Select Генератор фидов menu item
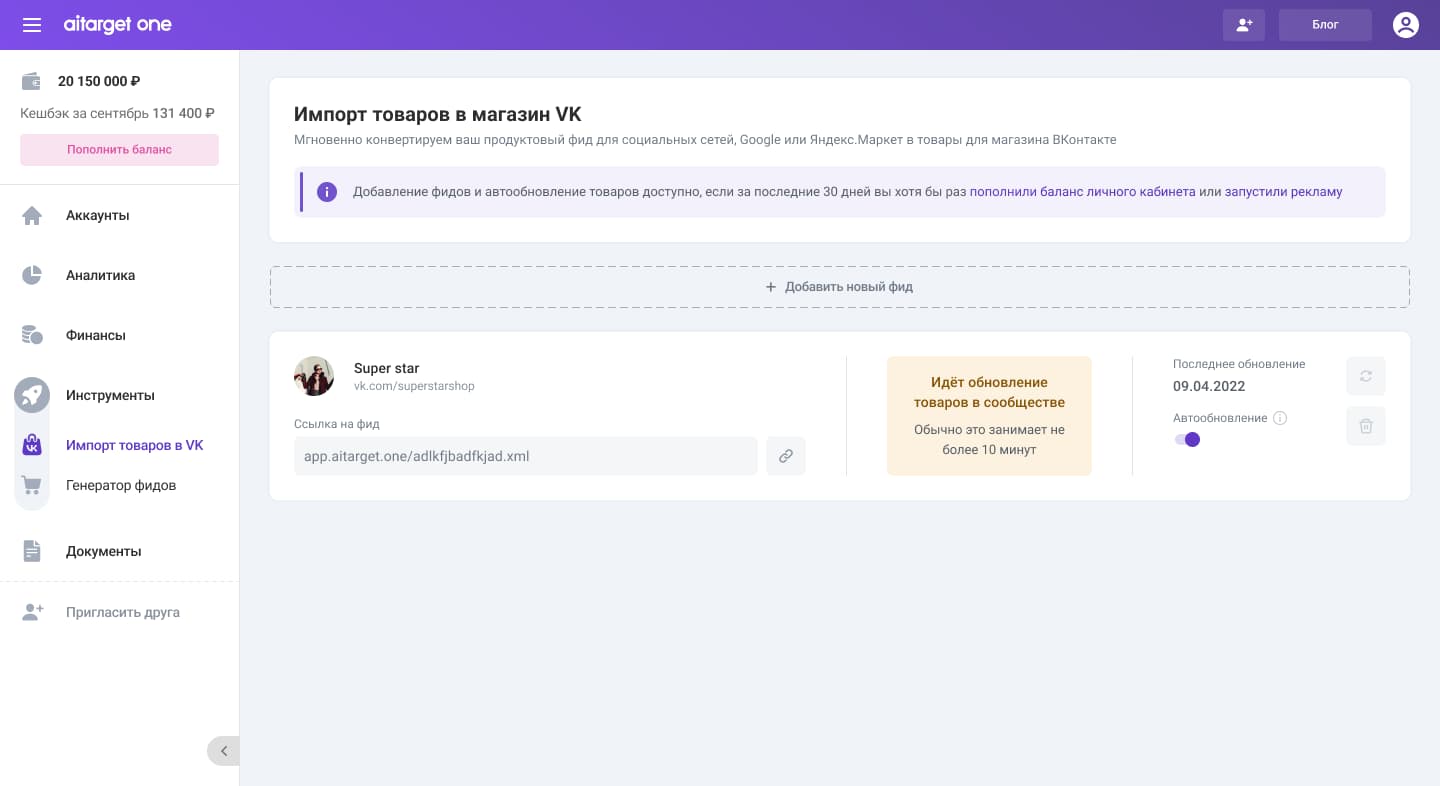Image resolution: width=1440 pixels, height=786 pixels. [120, 485]
